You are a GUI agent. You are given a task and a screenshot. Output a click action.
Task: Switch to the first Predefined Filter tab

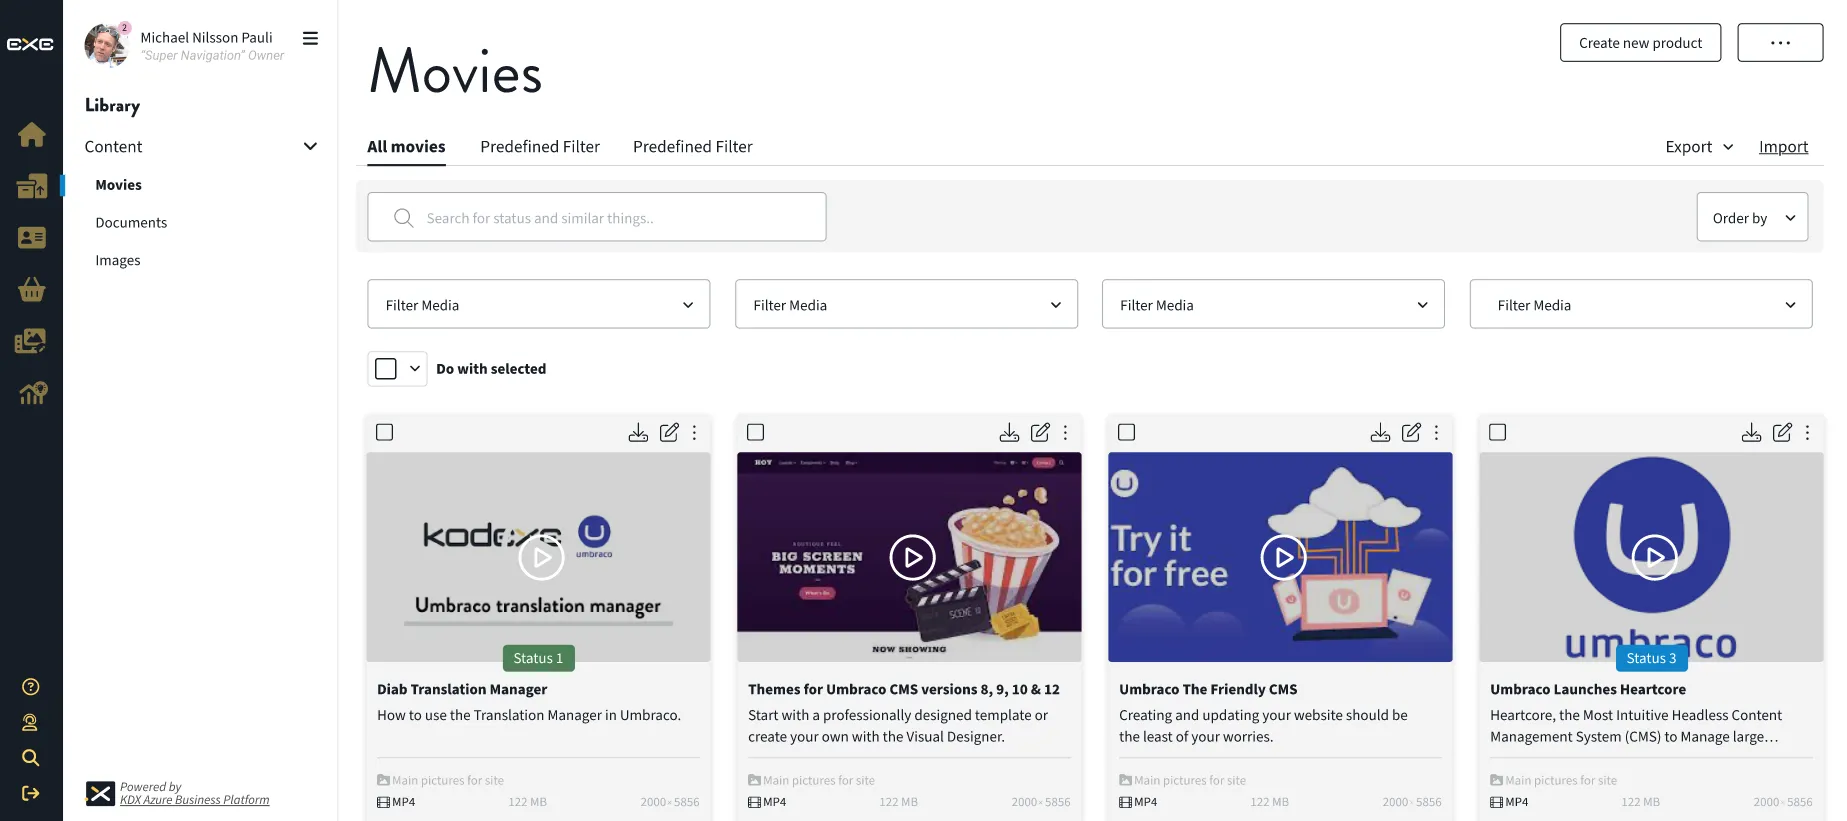point(540,147)
